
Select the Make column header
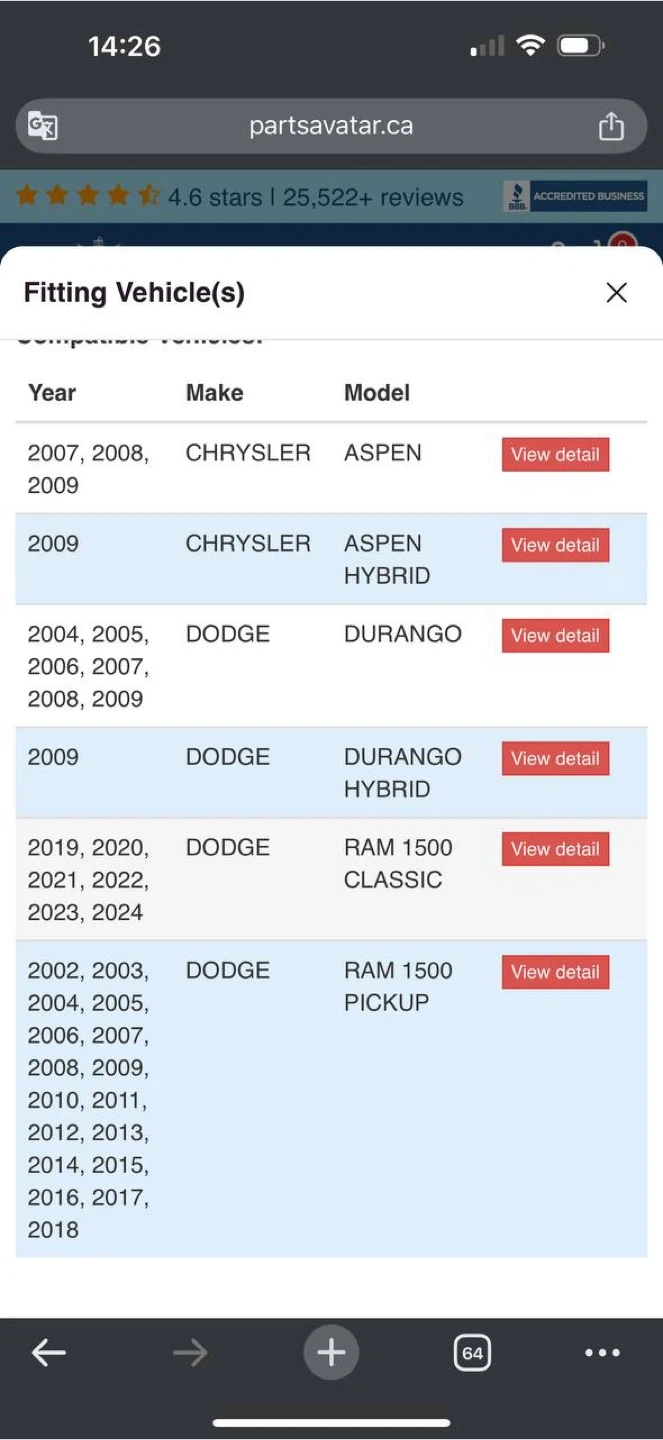(x=214, y=393)
